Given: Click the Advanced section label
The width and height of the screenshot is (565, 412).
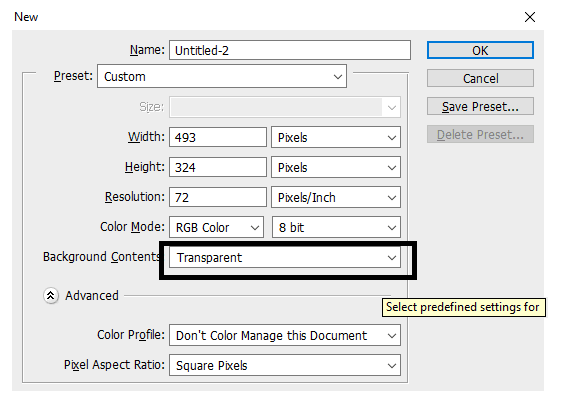Looking at the screenshot, I should [x=92, y=296].
